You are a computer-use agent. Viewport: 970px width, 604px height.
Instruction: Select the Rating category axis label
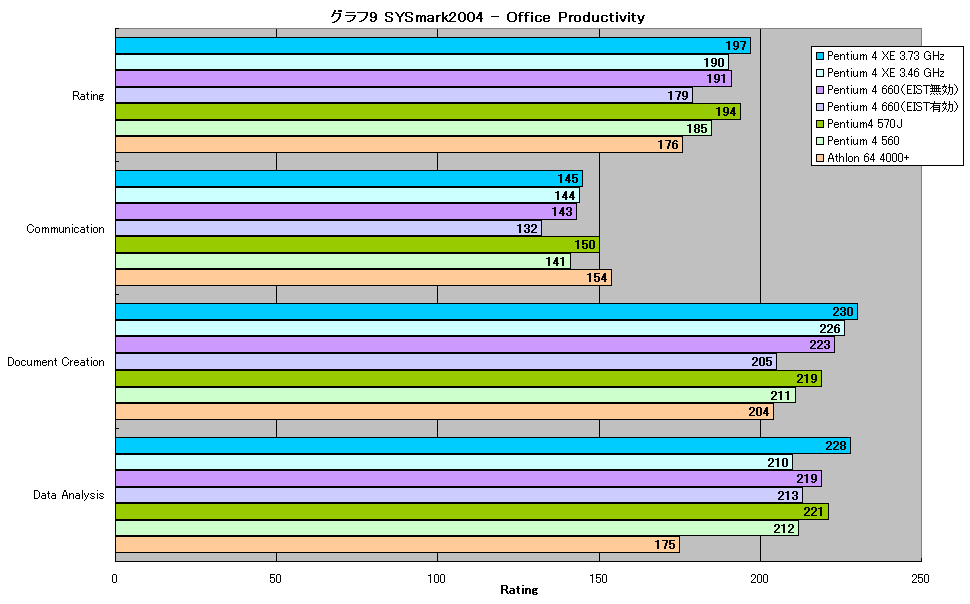pos(88,96)
